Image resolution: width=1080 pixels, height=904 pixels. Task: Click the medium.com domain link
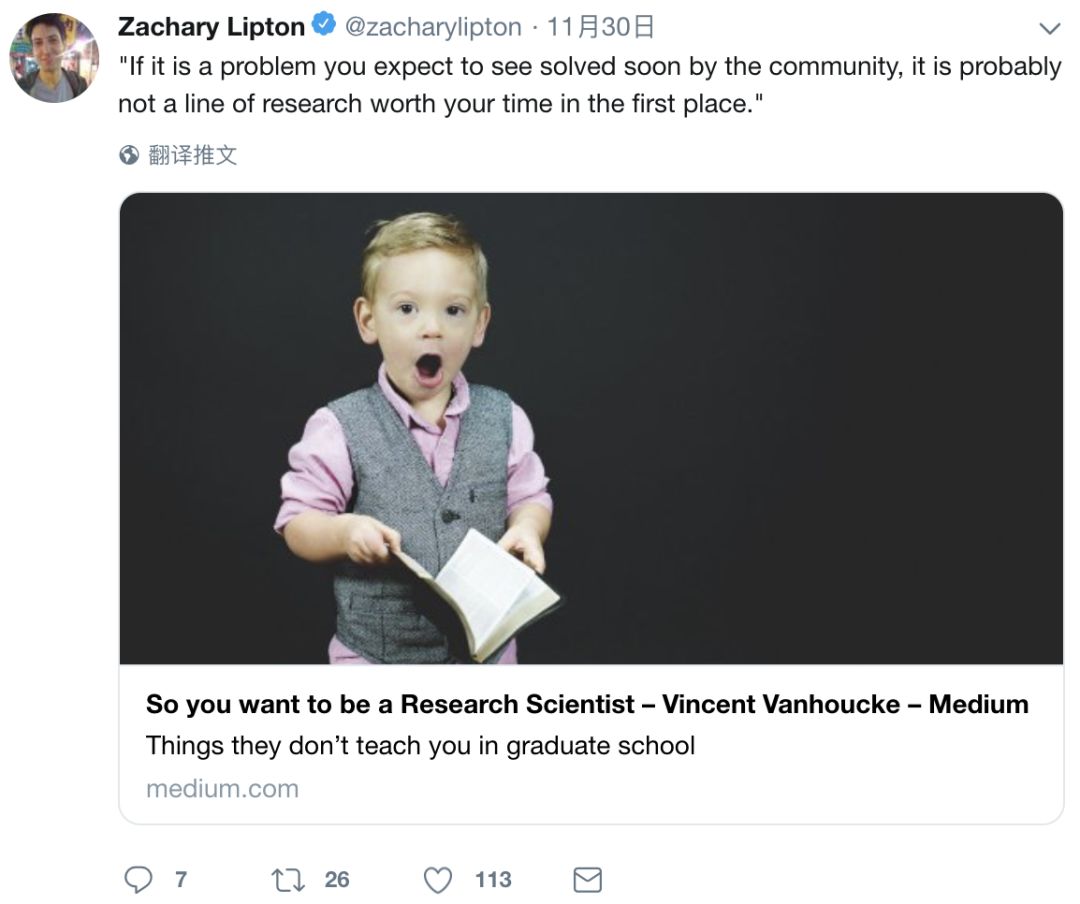[222, 788]
